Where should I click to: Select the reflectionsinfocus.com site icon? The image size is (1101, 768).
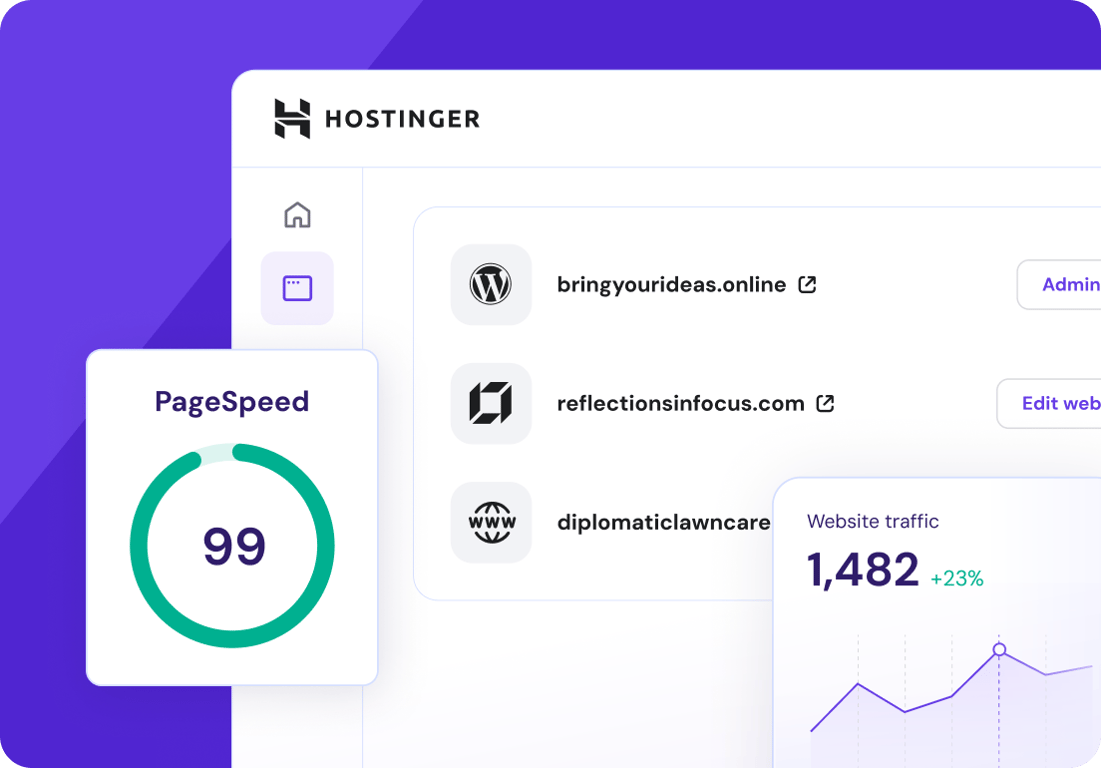pyautogui.click(x=491, y=403)
